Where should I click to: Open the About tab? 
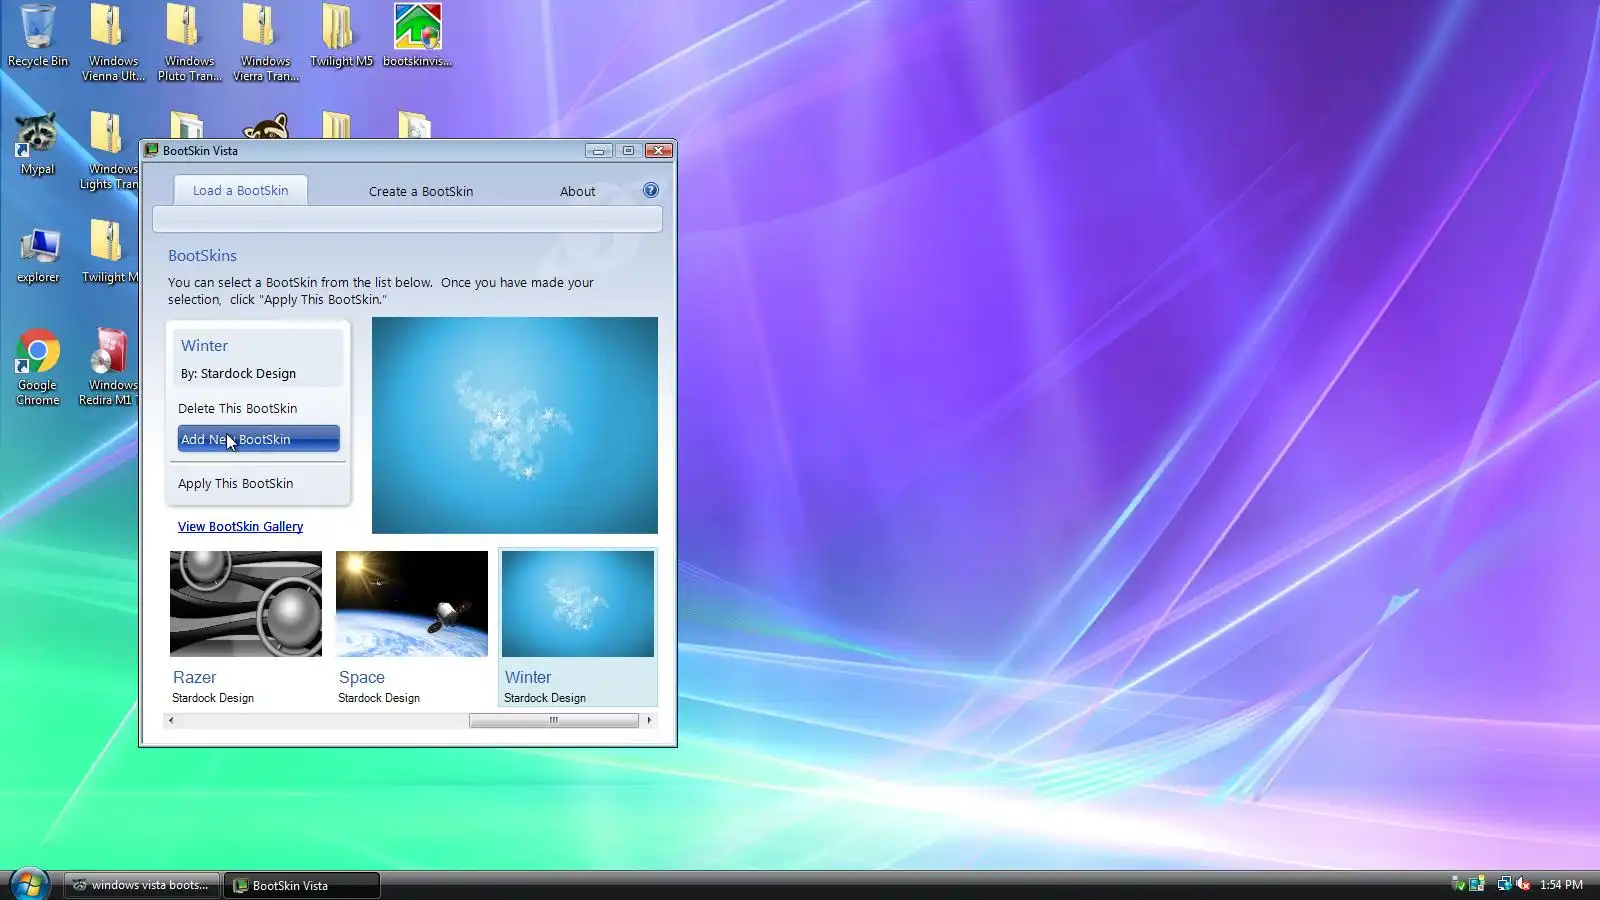pos(577,191)
